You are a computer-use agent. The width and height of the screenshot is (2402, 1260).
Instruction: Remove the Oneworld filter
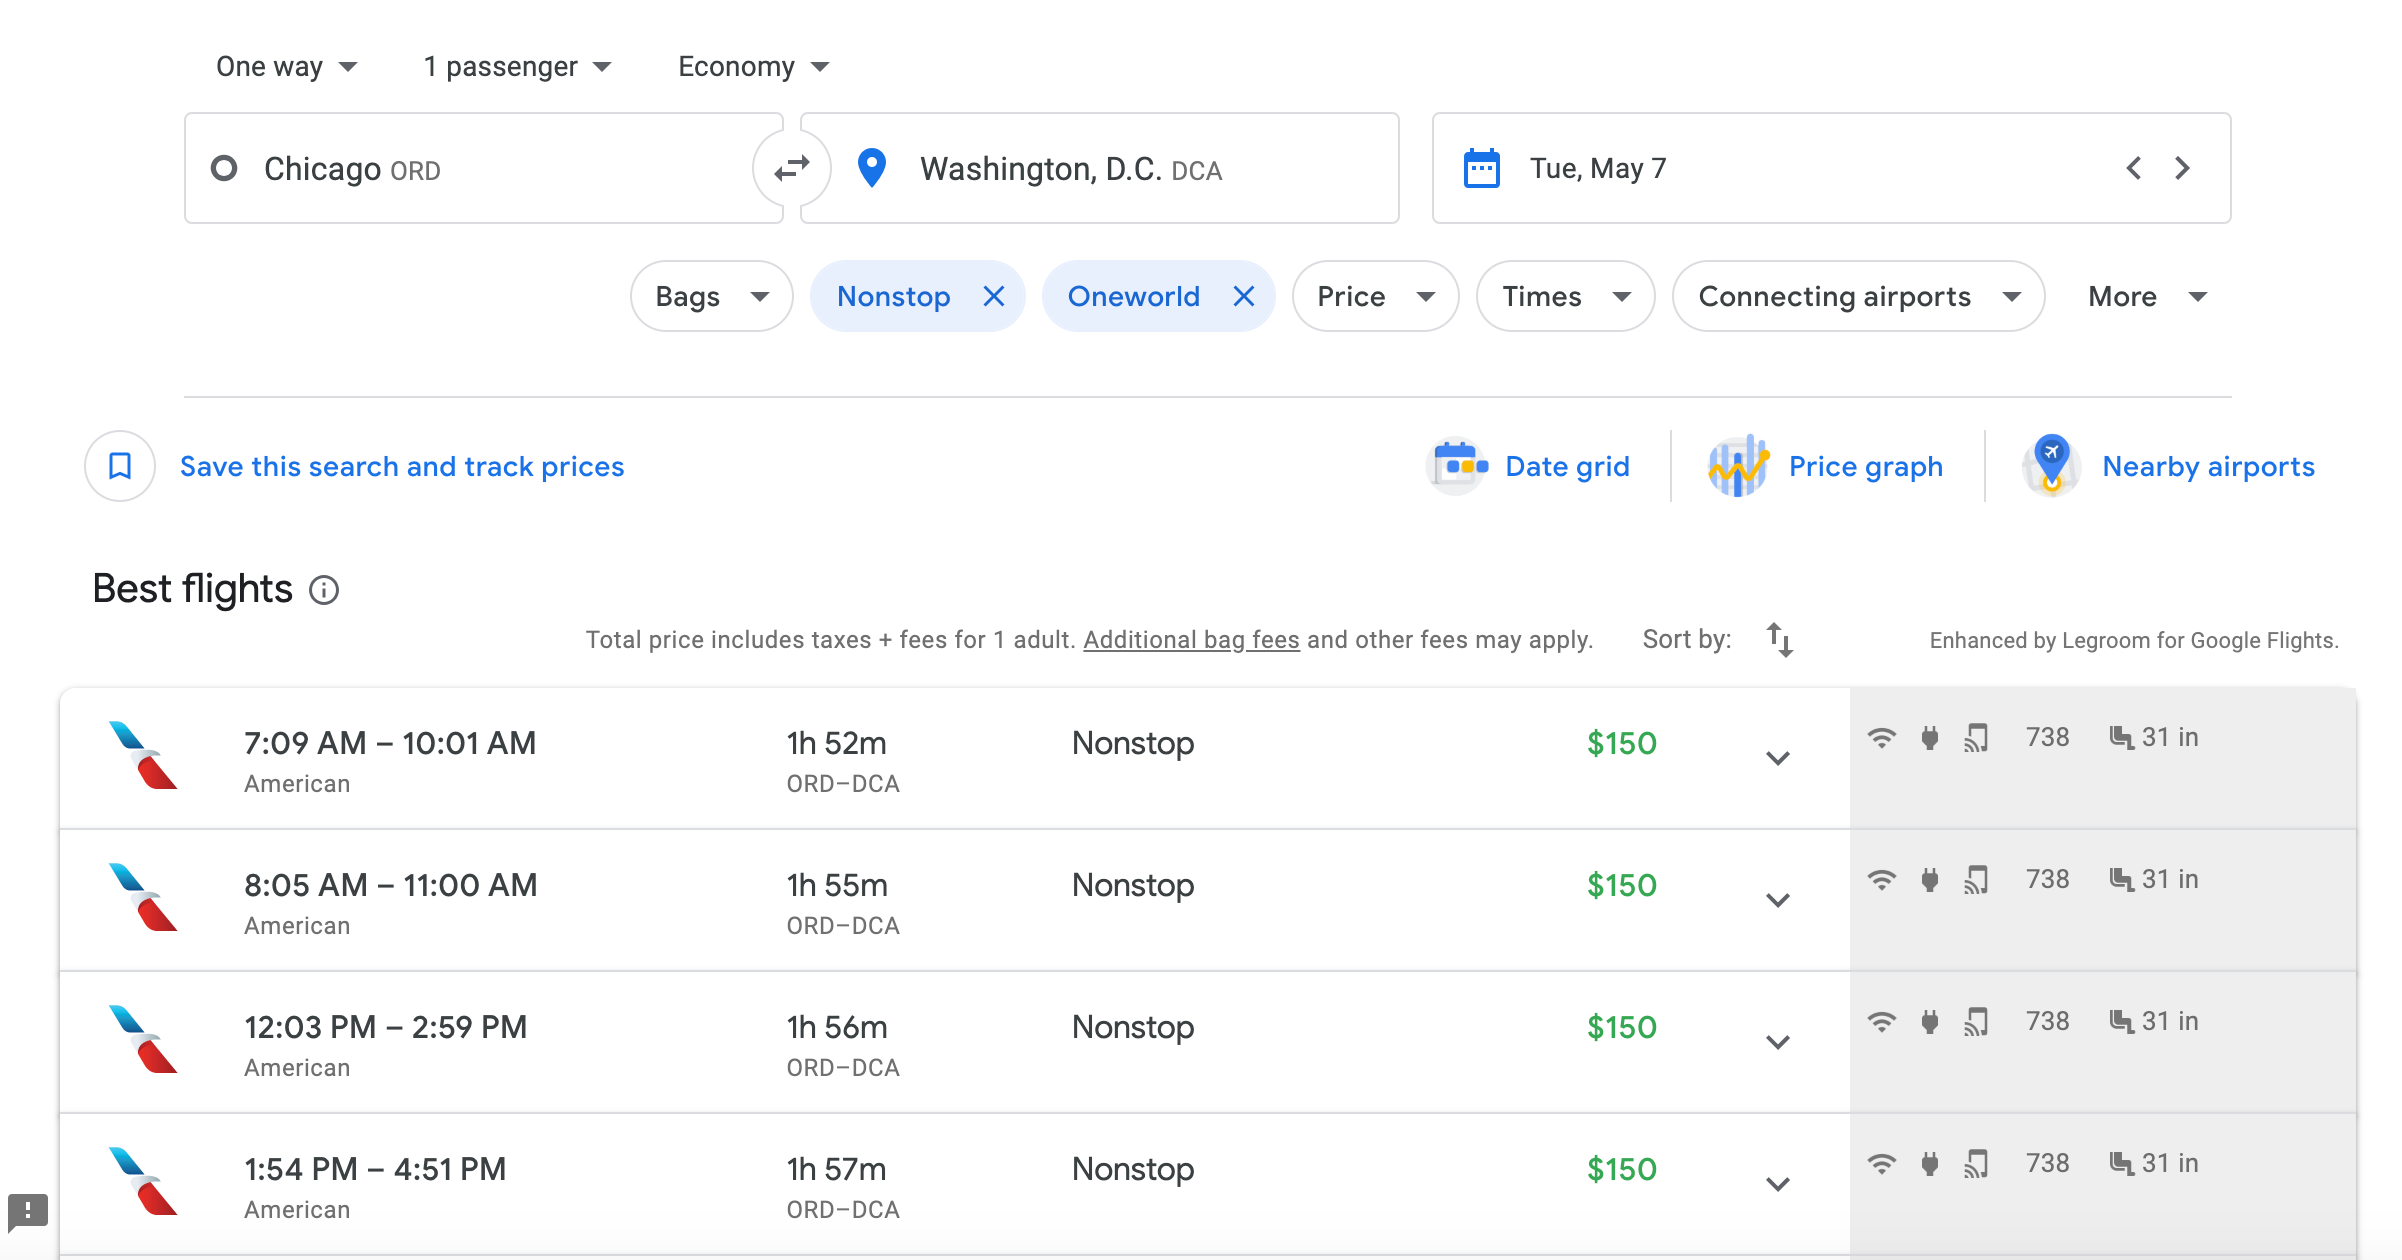(1243, 296)
